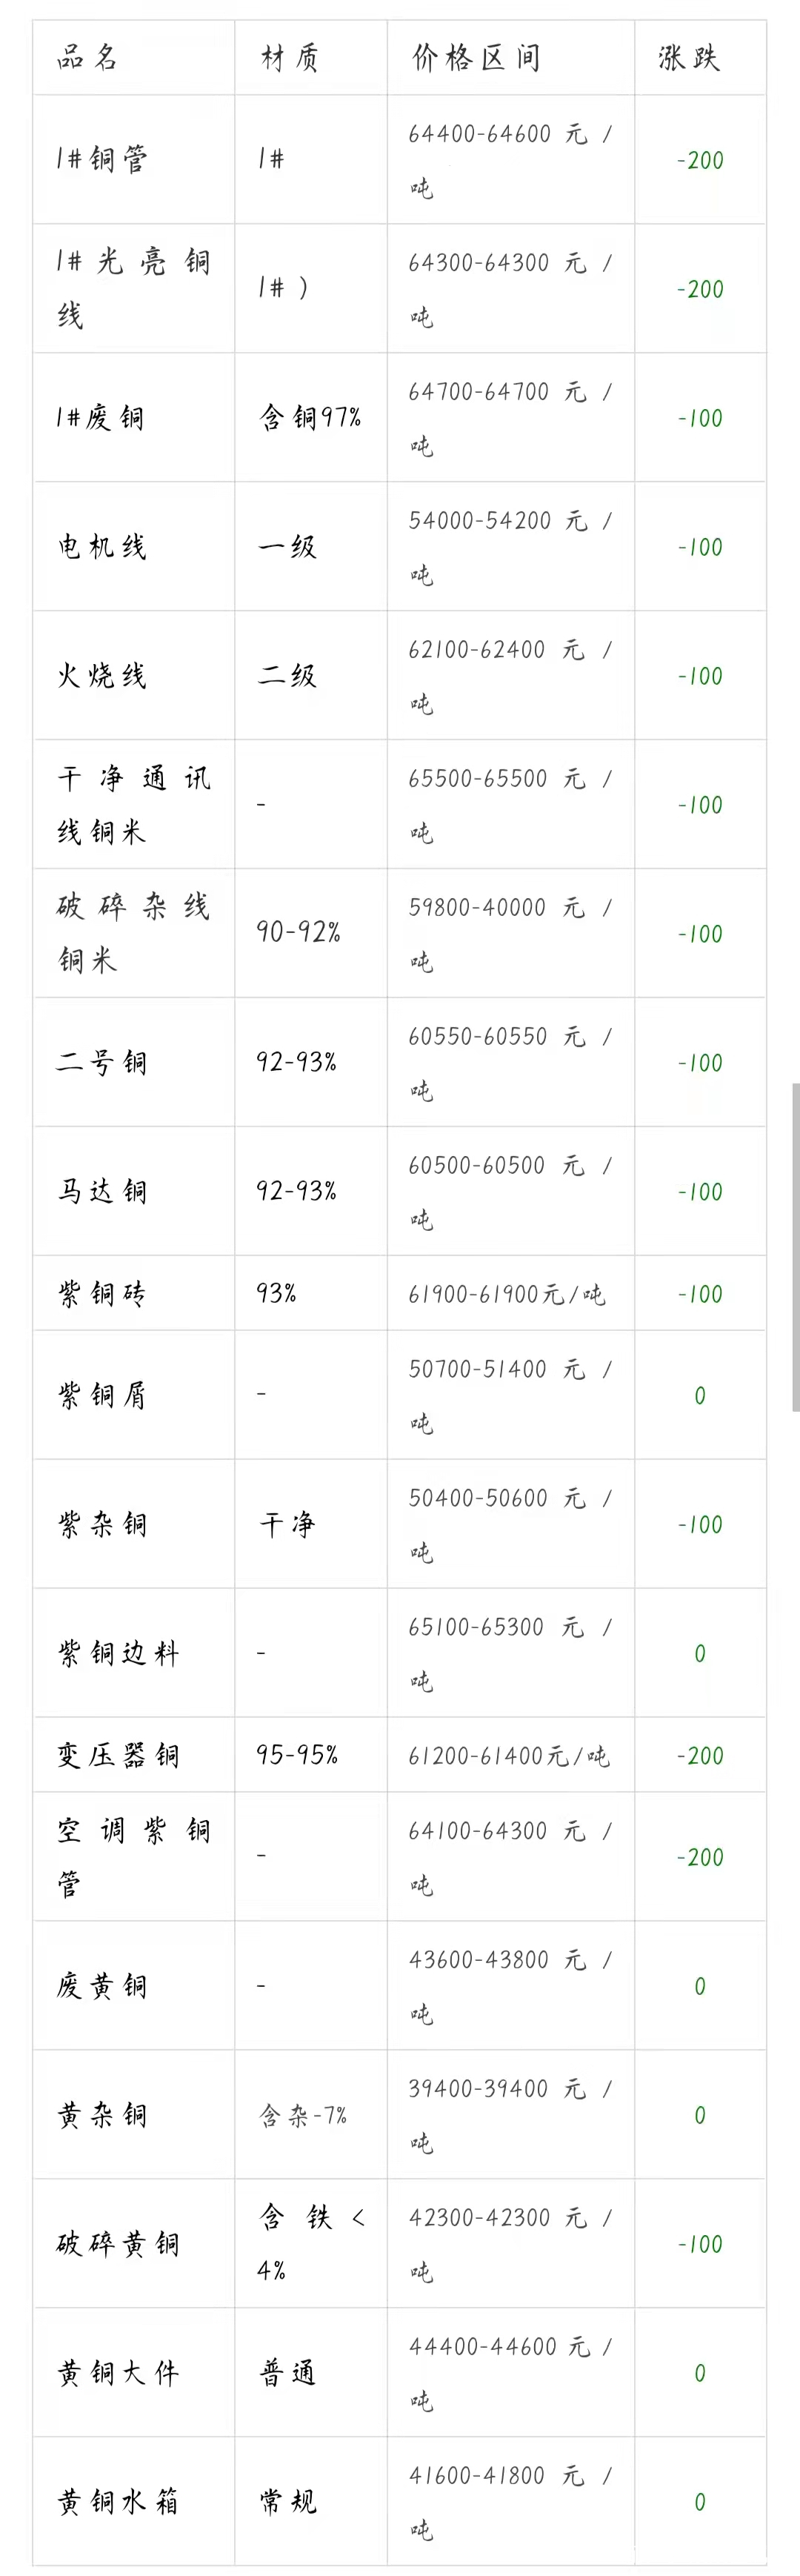Click the 价格区间 column header
This screenshot has width=800, height=2576.
(476, 58)
